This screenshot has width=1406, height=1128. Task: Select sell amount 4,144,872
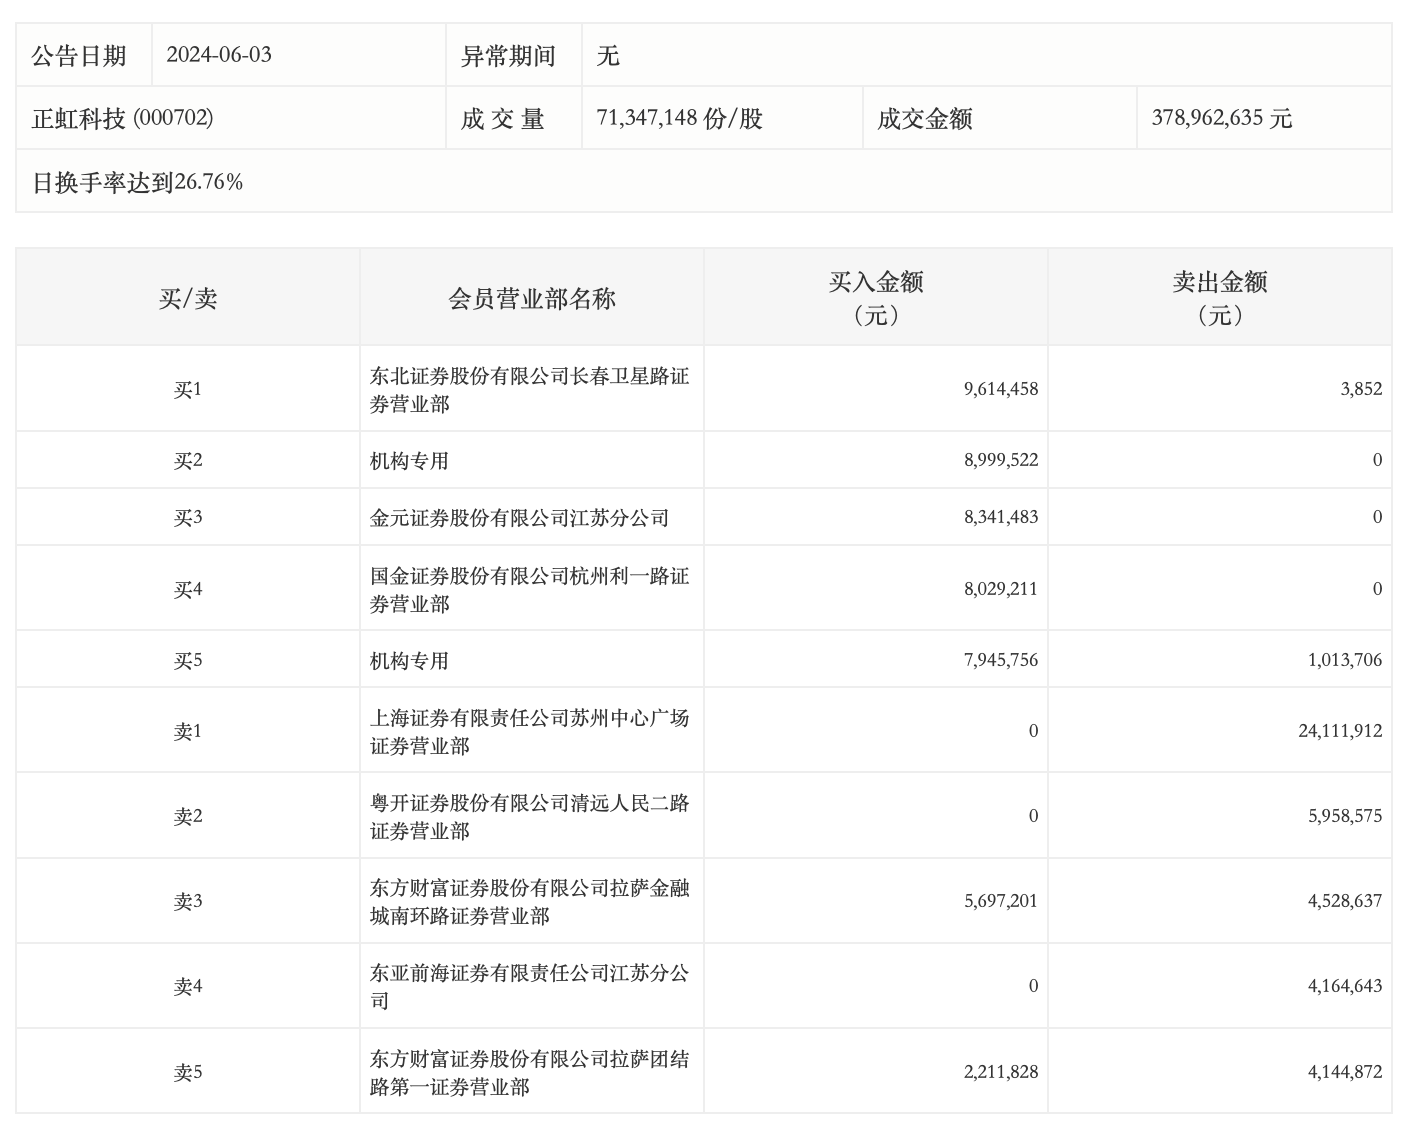click(x=1345, y=1072)
